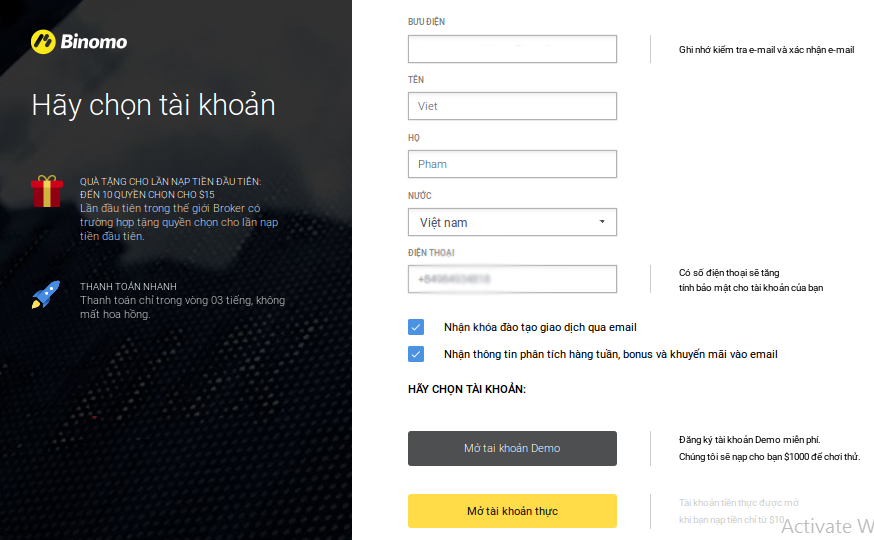Viewport: 874px width, 540px height.
Task: Click the THANH TOÁN NHANH text block
Action: [182, 300]
